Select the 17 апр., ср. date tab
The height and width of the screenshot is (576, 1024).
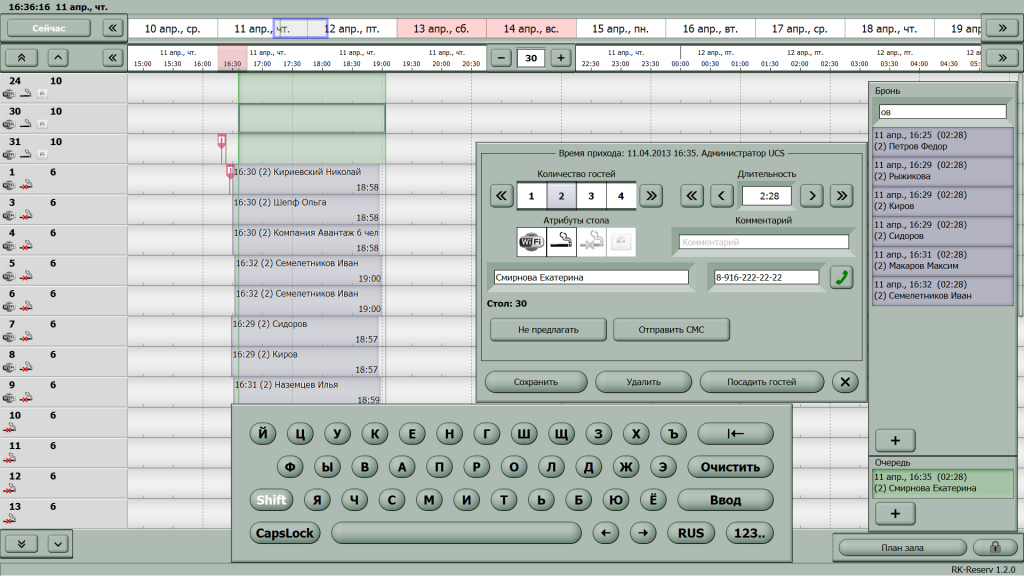tap(799, 29)
